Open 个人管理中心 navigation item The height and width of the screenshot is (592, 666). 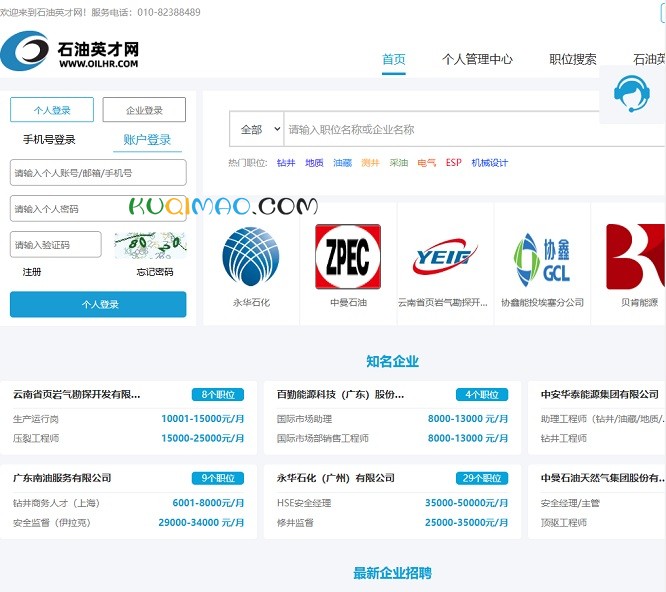[x=477, y=59]
